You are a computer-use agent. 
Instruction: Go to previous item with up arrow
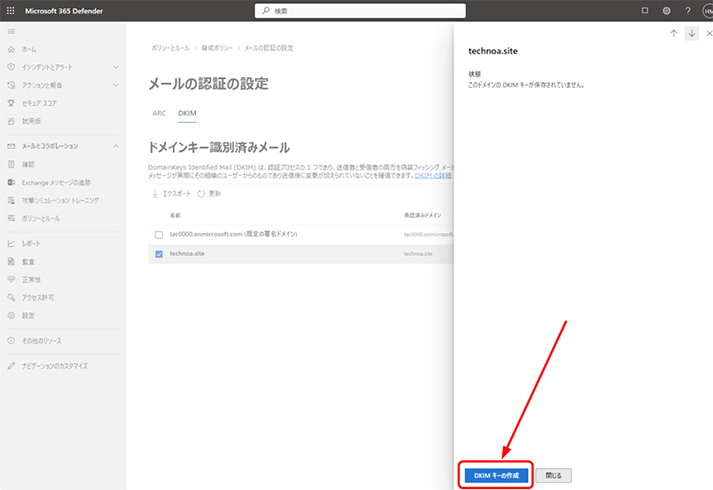click(x=673, y=33)
